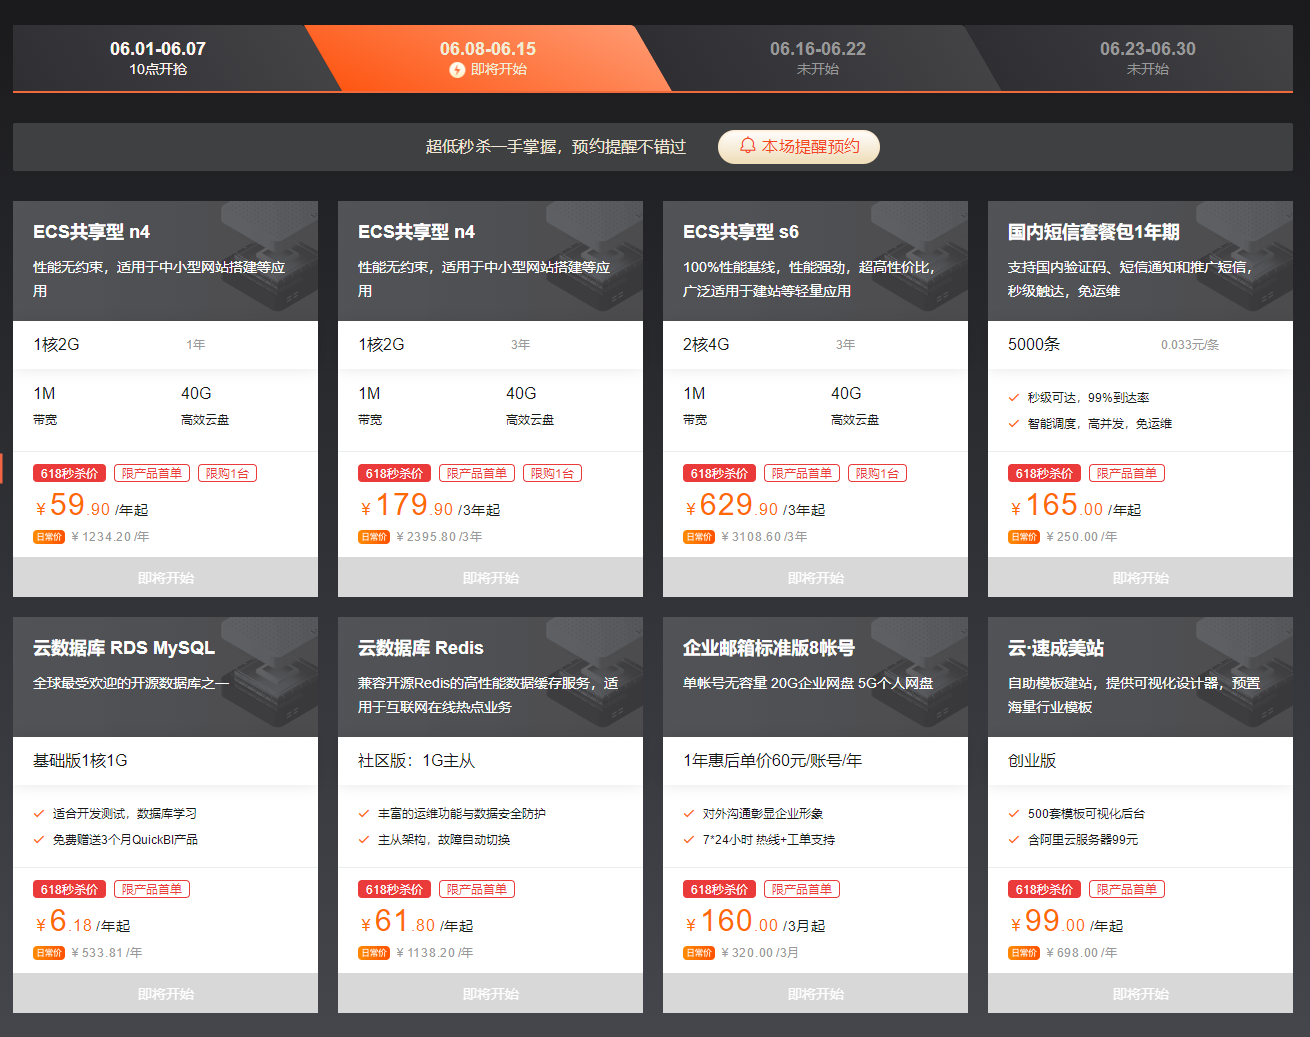Screen dimensions: 1310x1037
Task: Click the 日常价 badge beside ¥533.81
Action: tap(49, 953)
